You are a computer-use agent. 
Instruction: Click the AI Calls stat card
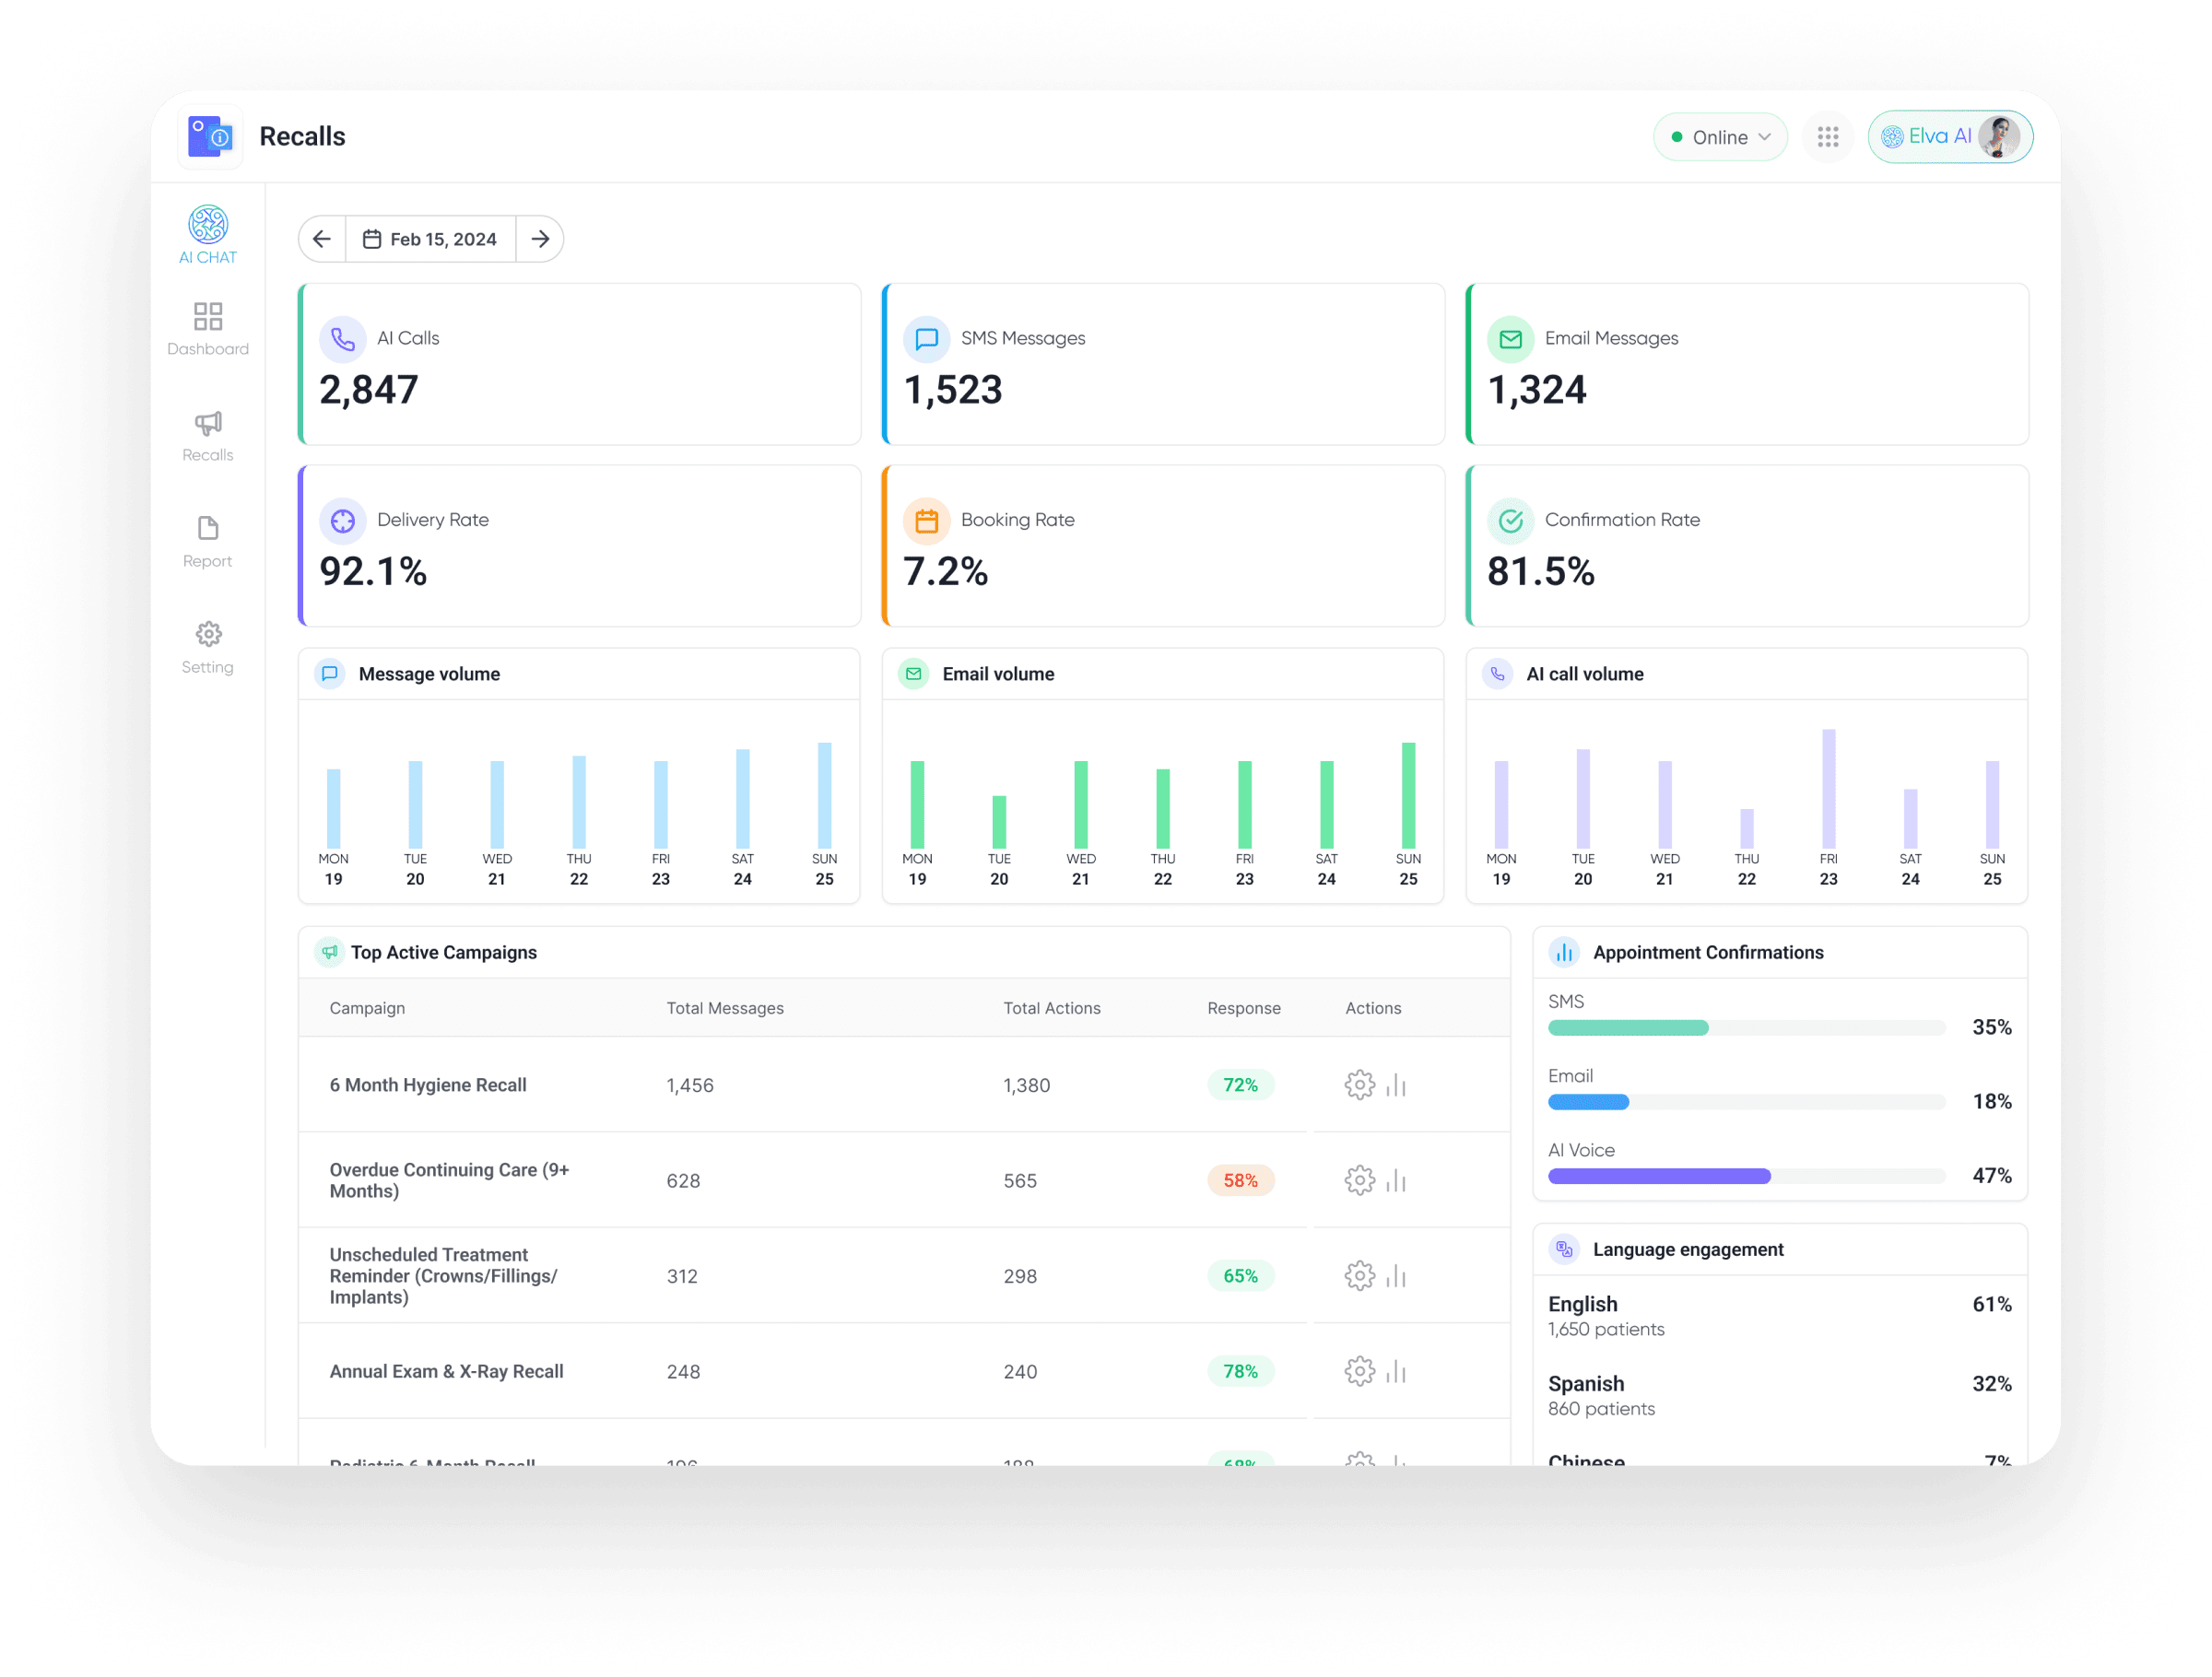click(580, 364)
